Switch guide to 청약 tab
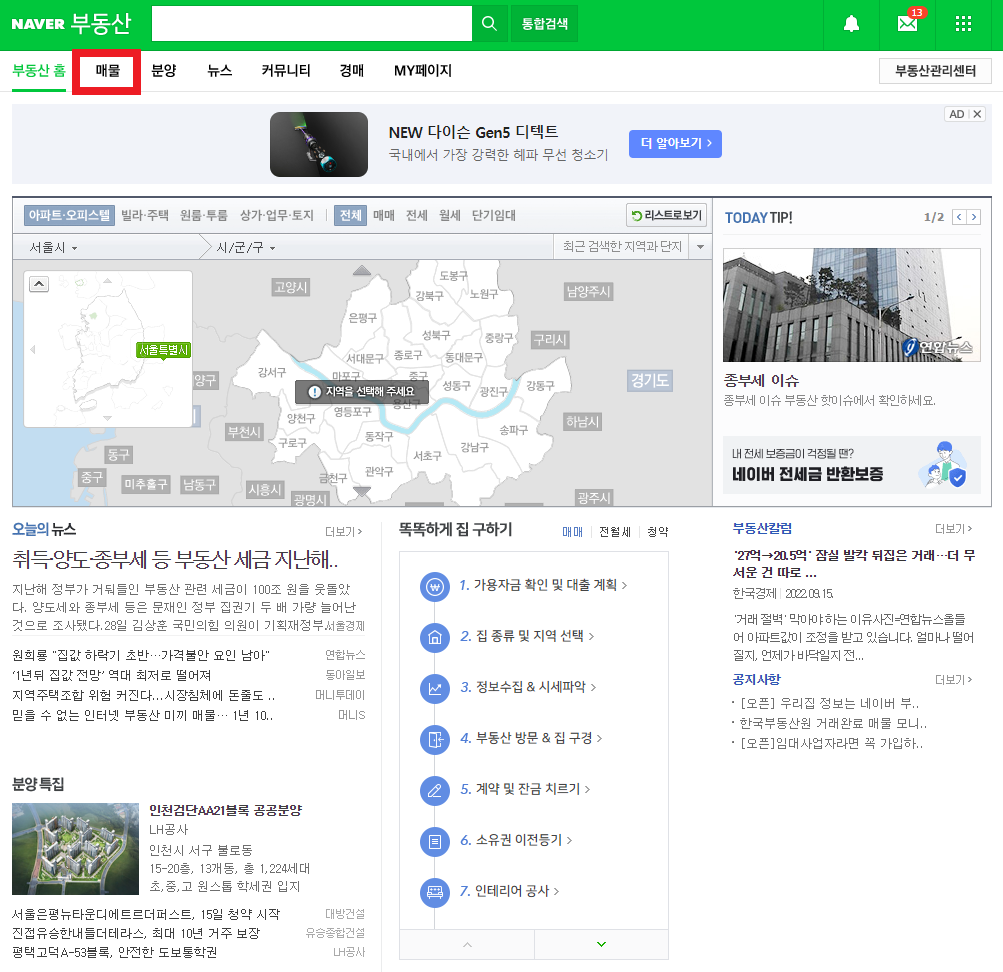Screen dimensions: 1003x972 click(658, 532)
